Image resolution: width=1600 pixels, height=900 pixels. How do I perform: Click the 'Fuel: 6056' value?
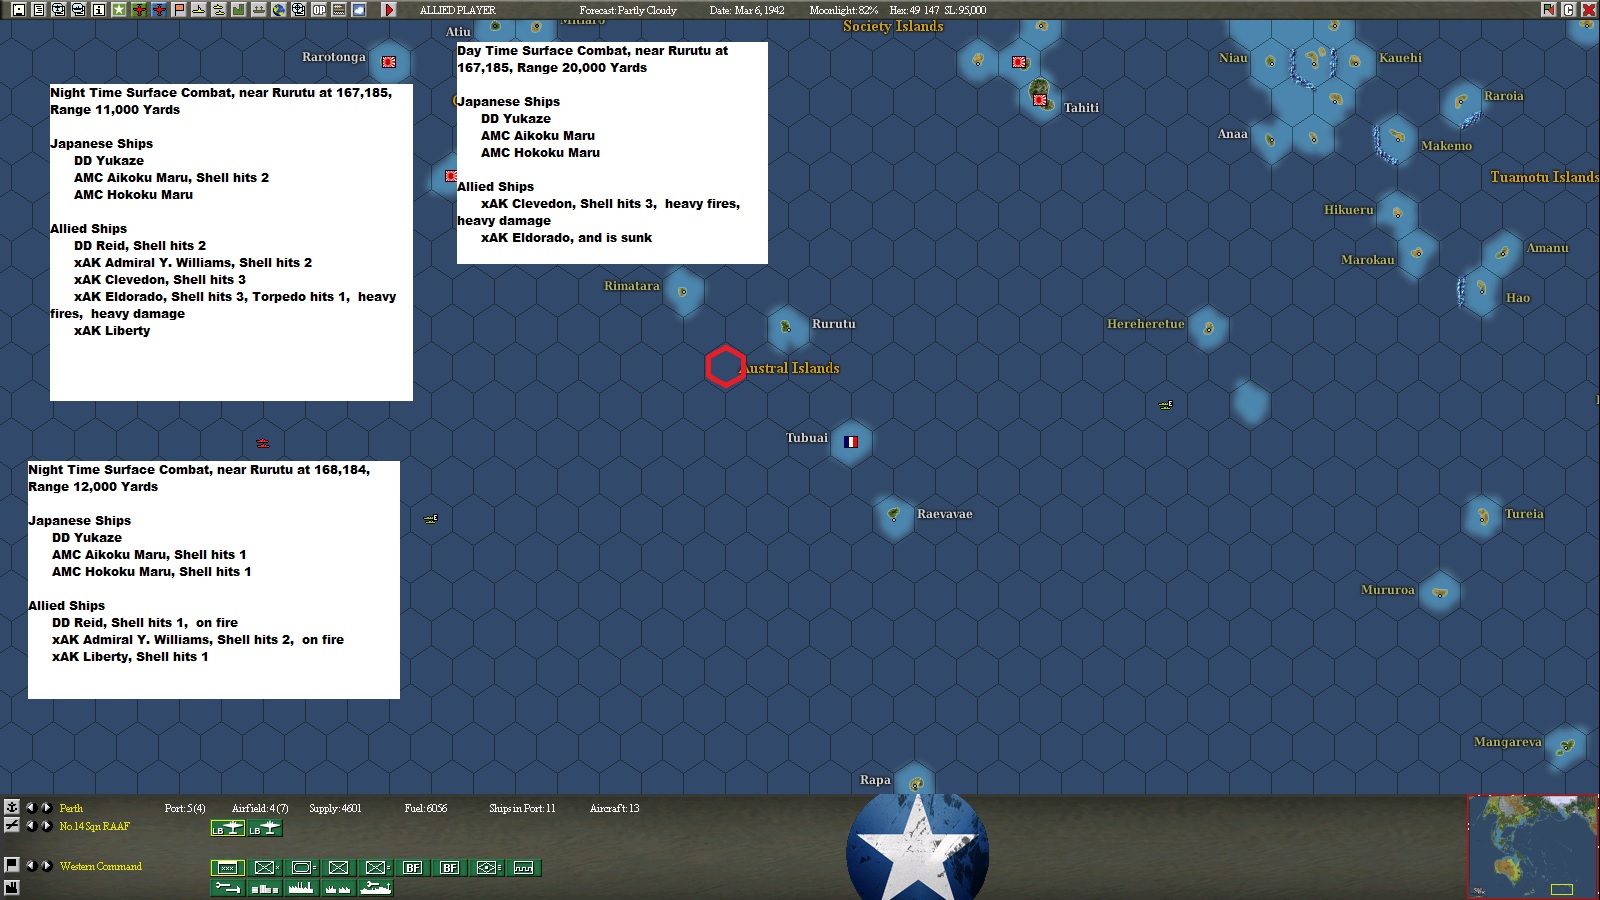pyautogui.click(x=426, y=808)
